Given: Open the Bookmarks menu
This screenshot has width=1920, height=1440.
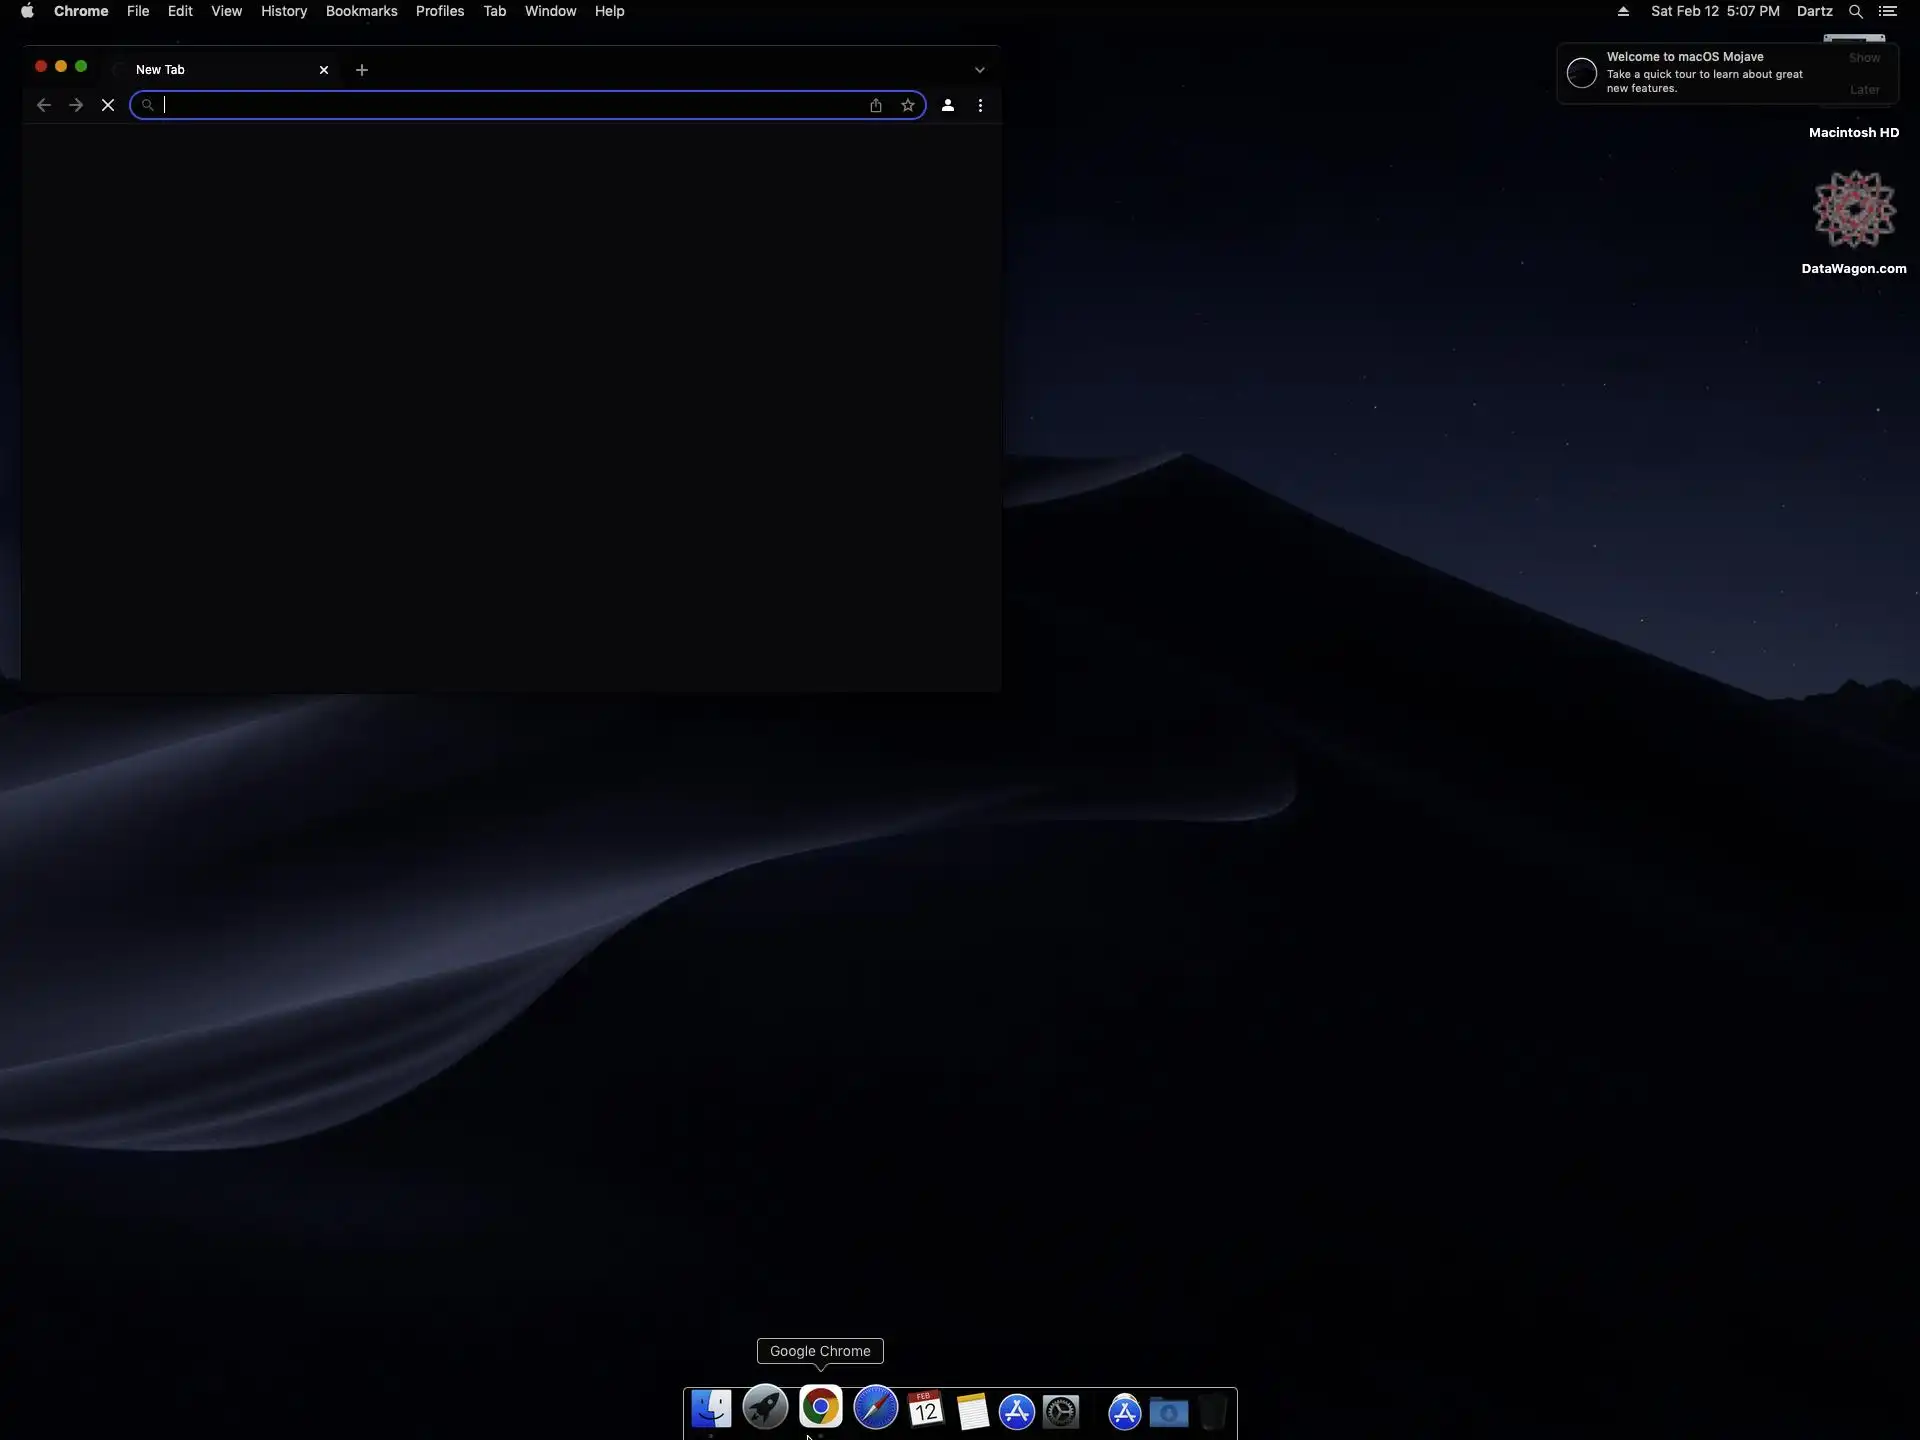Looking at the screenshot, I should tap(361, 11).
